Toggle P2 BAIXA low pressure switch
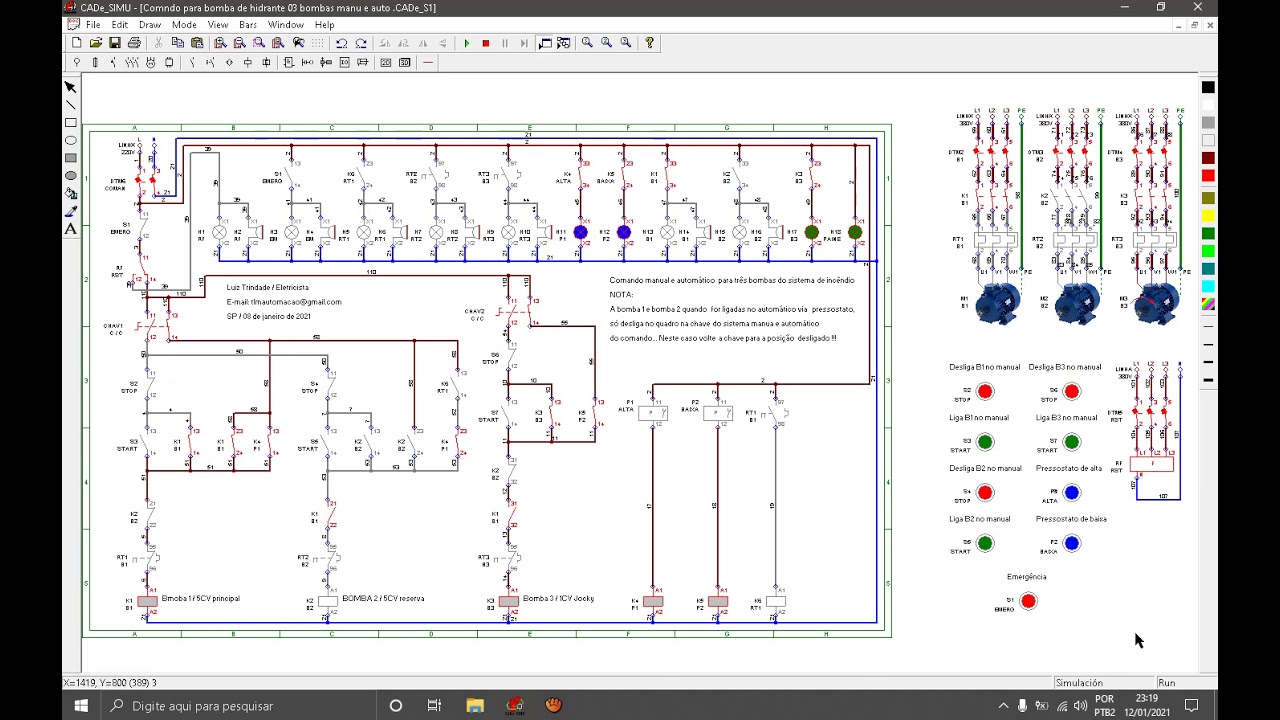 pyautogui.click(x=1072, y=544)
